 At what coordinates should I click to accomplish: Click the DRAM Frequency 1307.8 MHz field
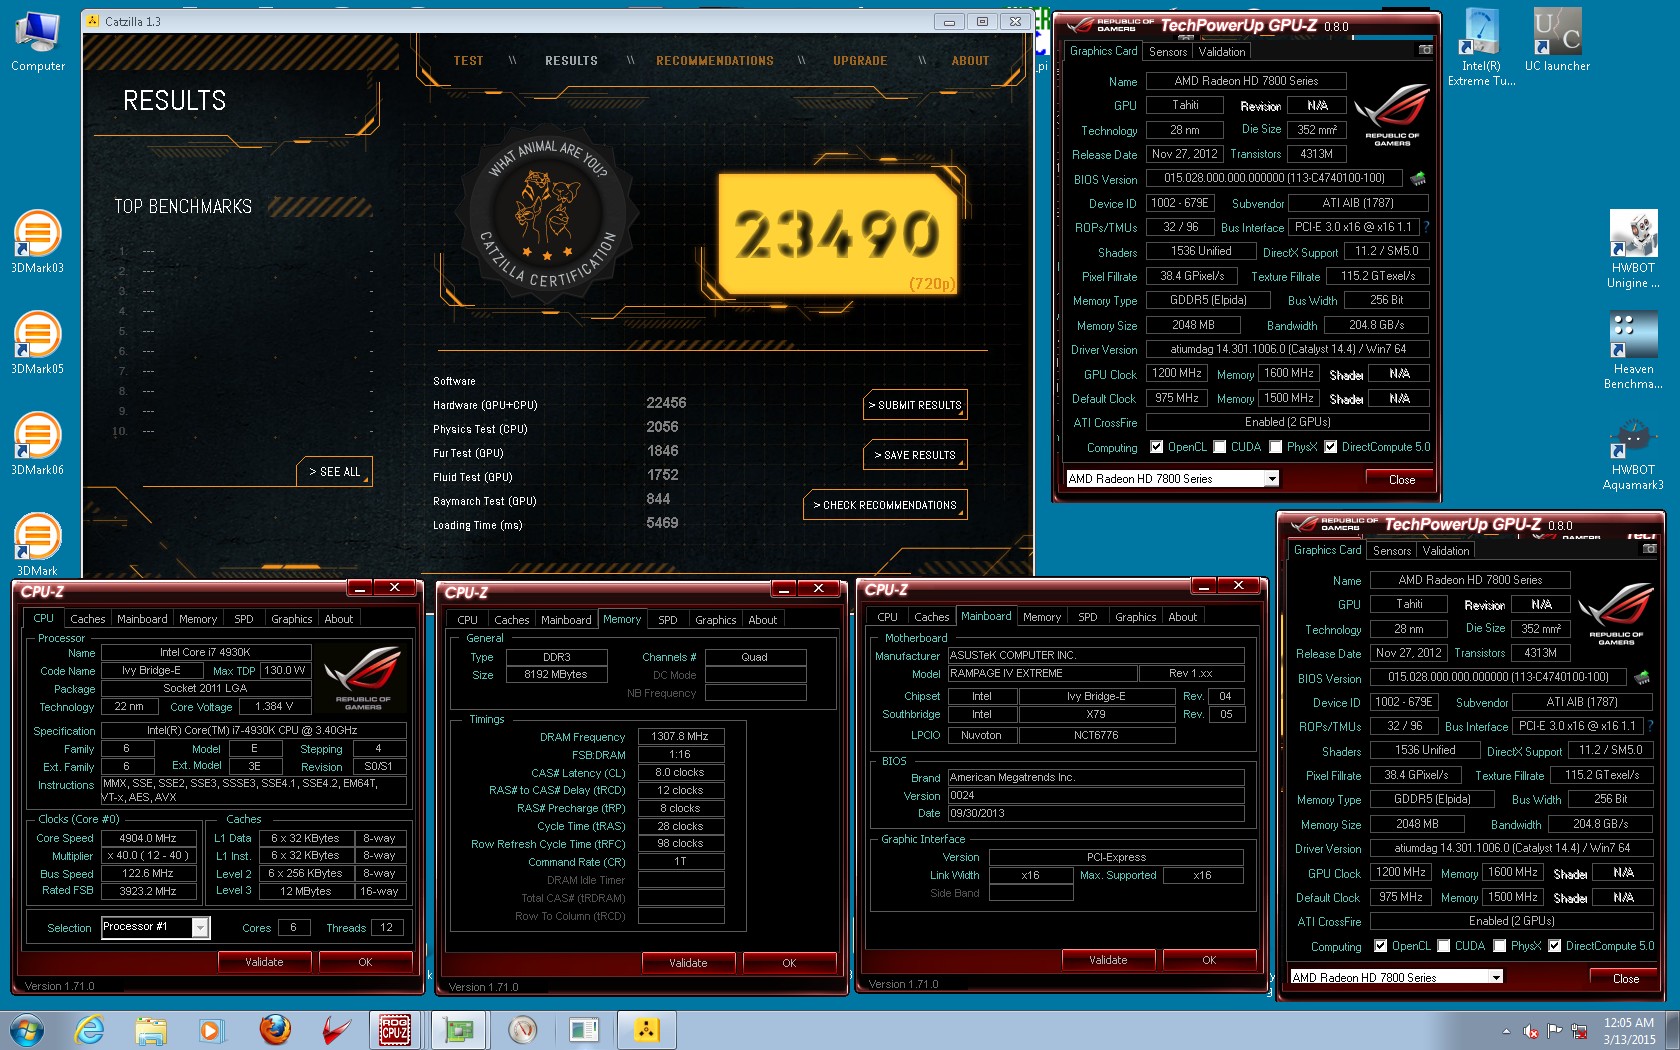coord(680,736)
